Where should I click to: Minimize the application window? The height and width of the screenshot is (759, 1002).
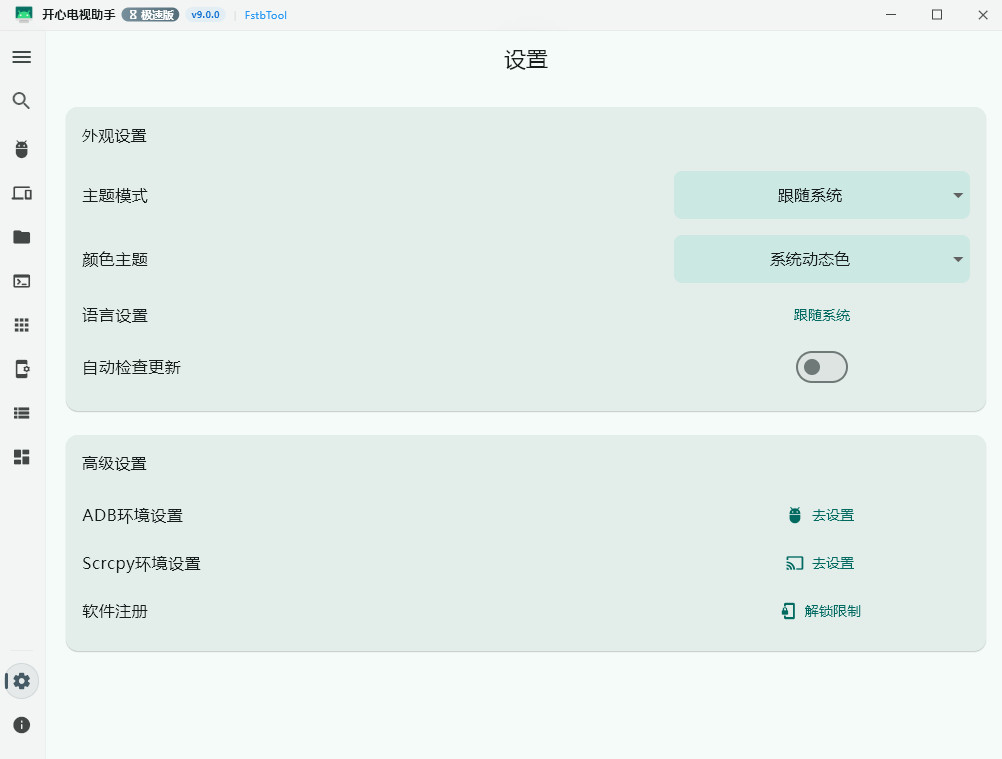point(891,15)
